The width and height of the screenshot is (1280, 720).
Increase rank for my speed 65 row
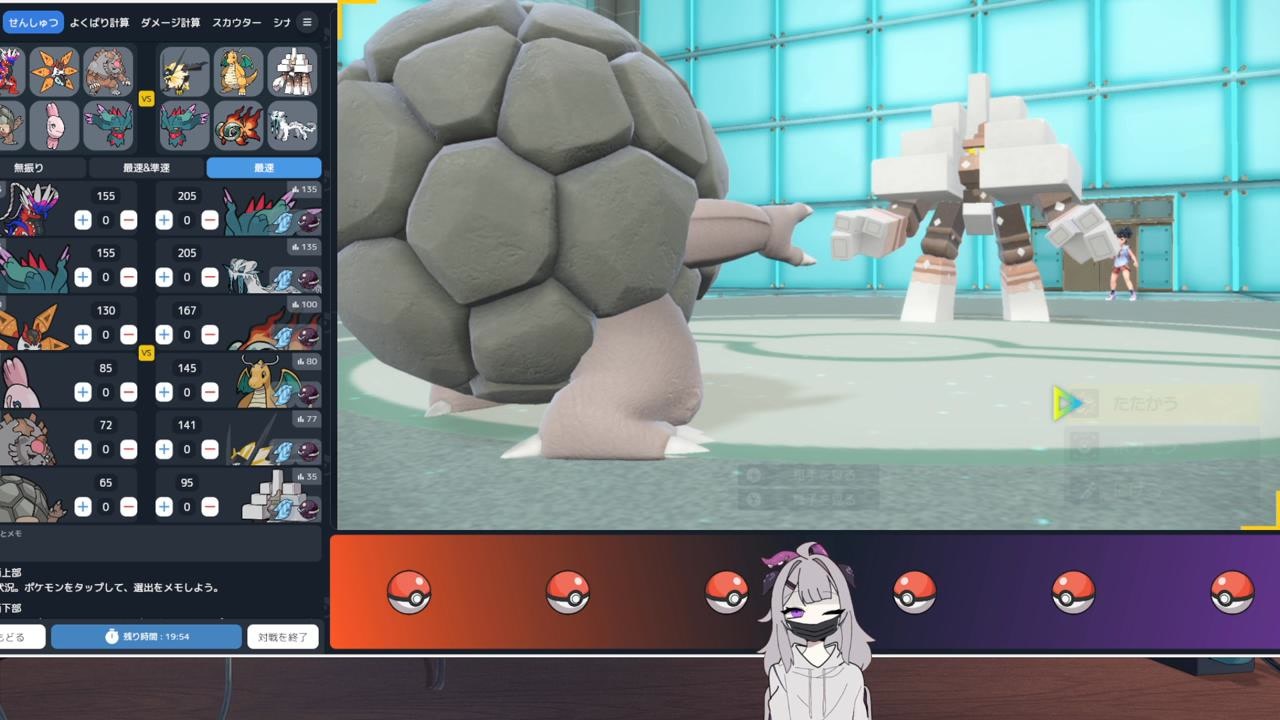coord(83,507)
